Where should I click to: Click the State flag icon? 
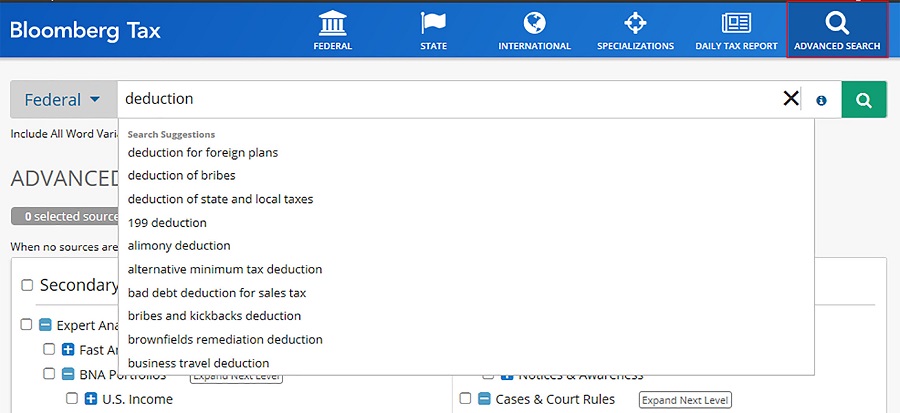[433, 24]
